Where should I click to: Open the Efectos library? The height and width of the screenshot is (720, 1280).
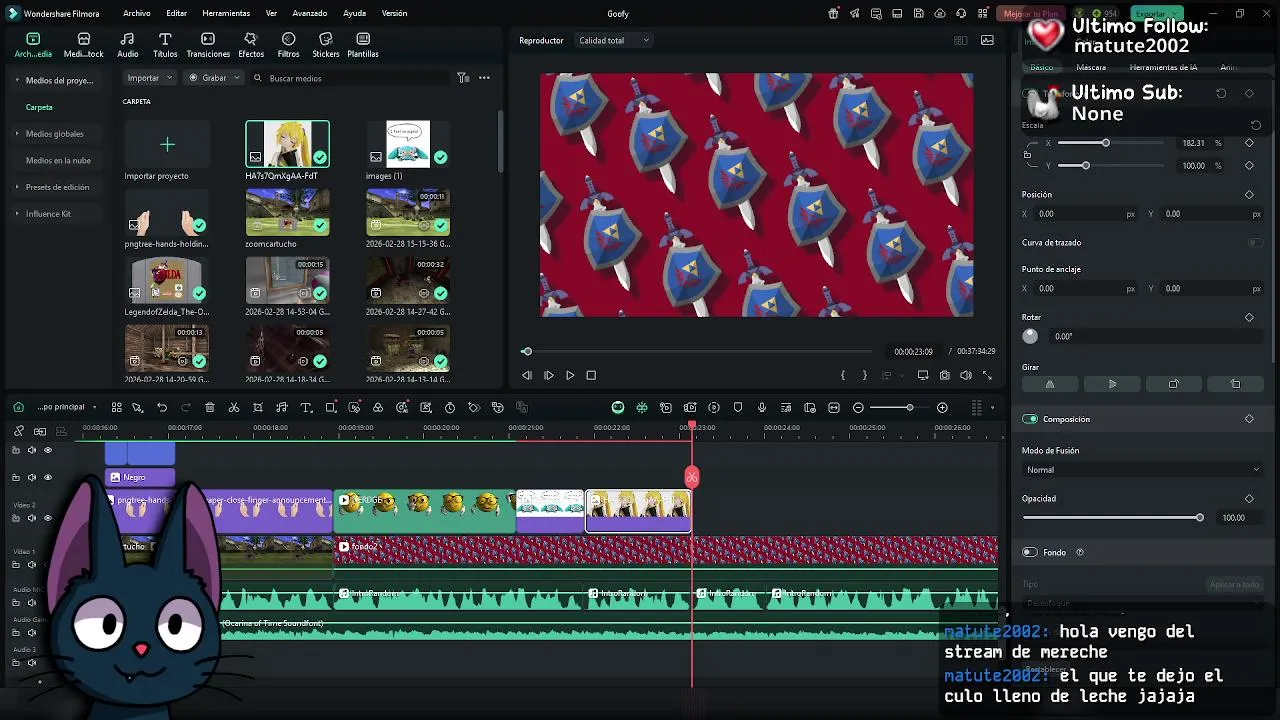pyautogui.click(x=251, y=45)
